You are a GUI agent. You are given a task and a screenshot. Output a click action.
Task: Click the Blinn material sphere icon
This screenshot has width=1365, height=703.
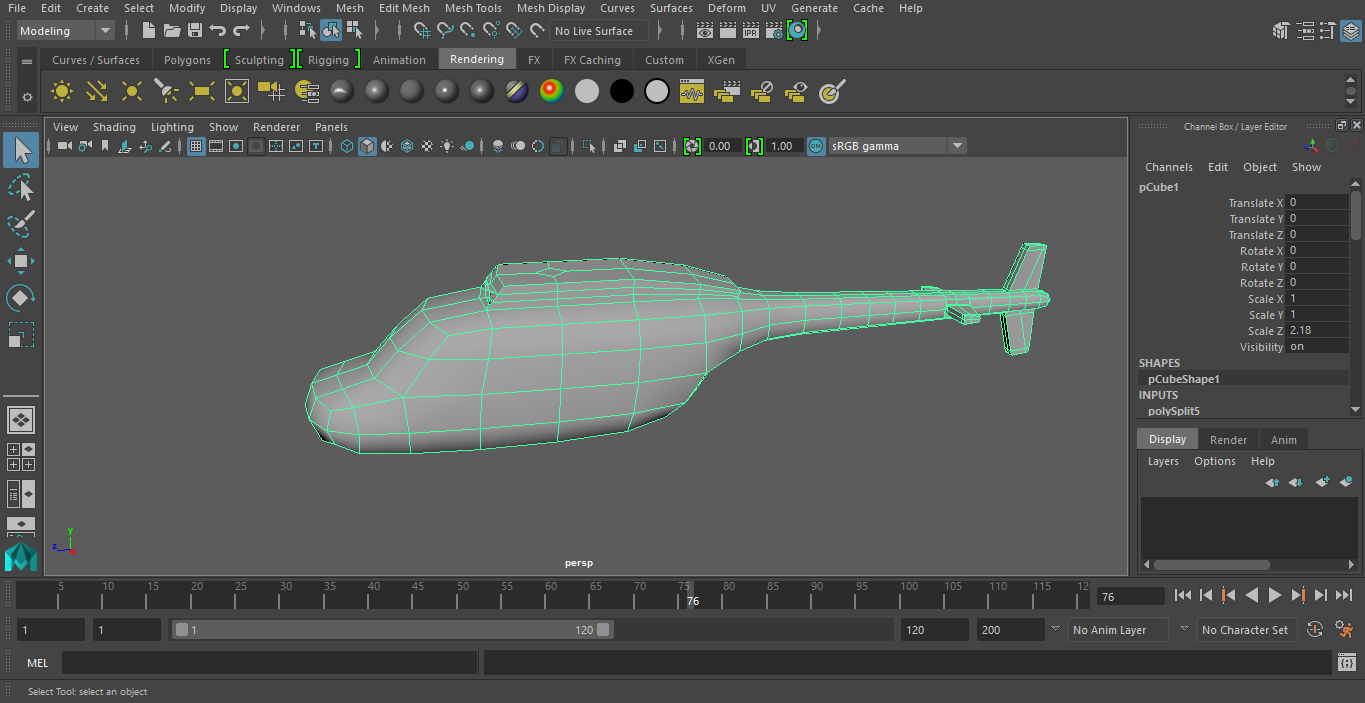(x=377, y=92)
